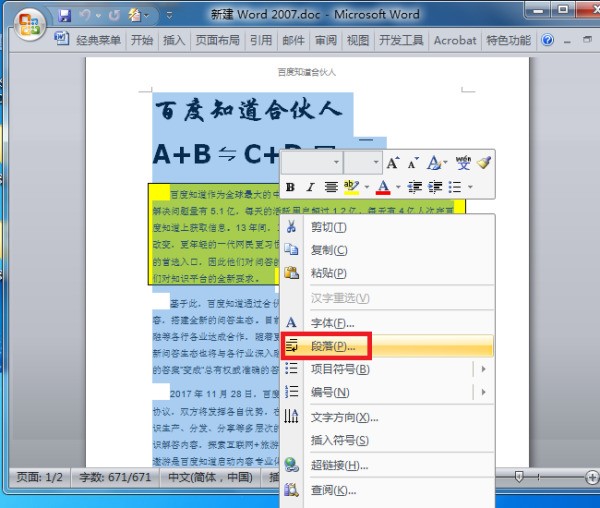Open font name dropdown in mini toolbar
The height and width of the screenshot is (508, 600).
pyautogui.click(x=335, y=162)
